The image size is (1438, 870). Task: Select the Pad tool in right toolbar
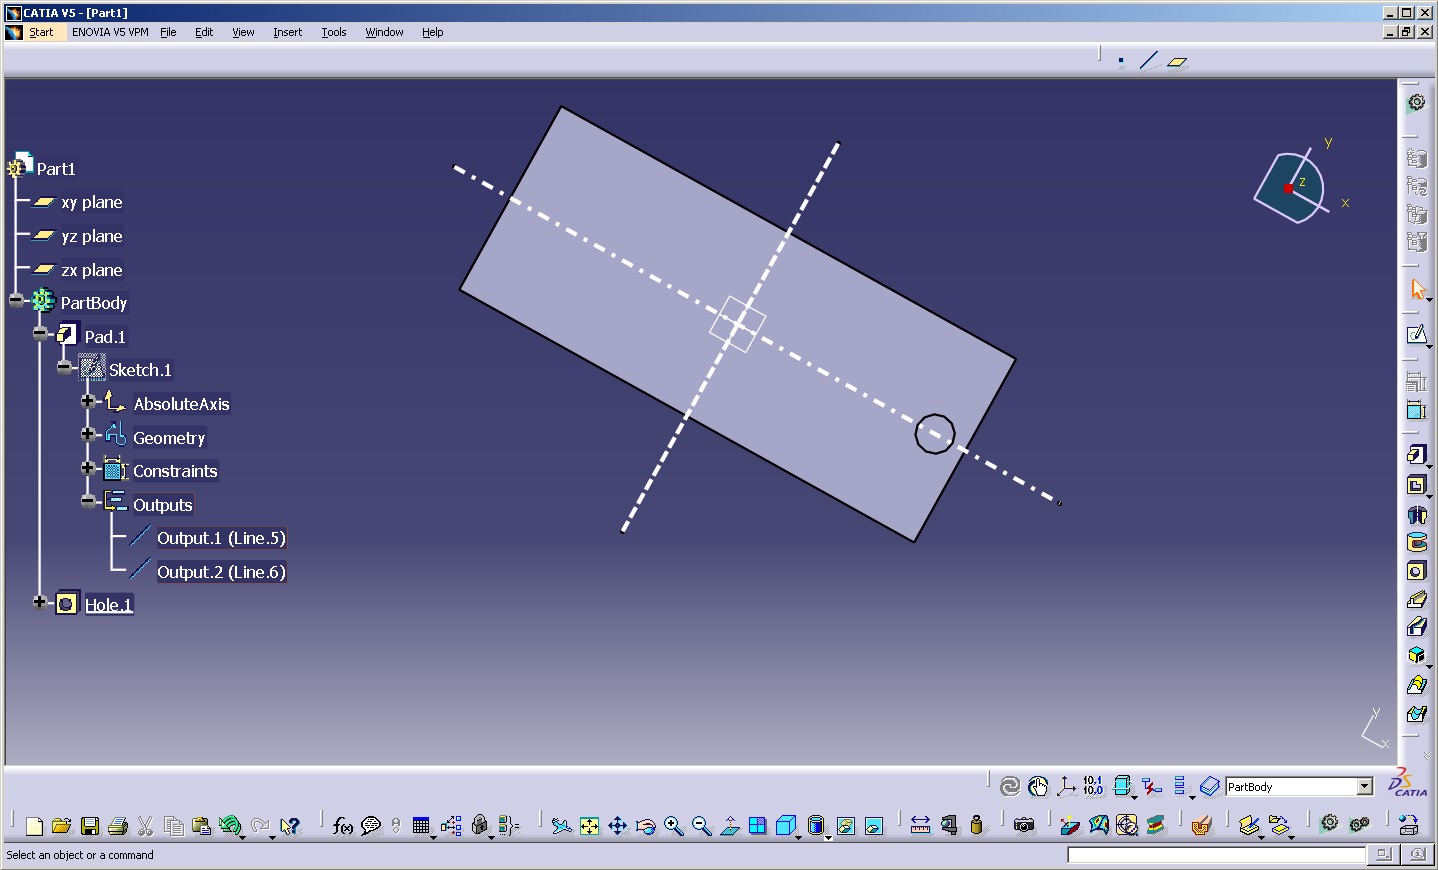click(x=1416, y=456)
